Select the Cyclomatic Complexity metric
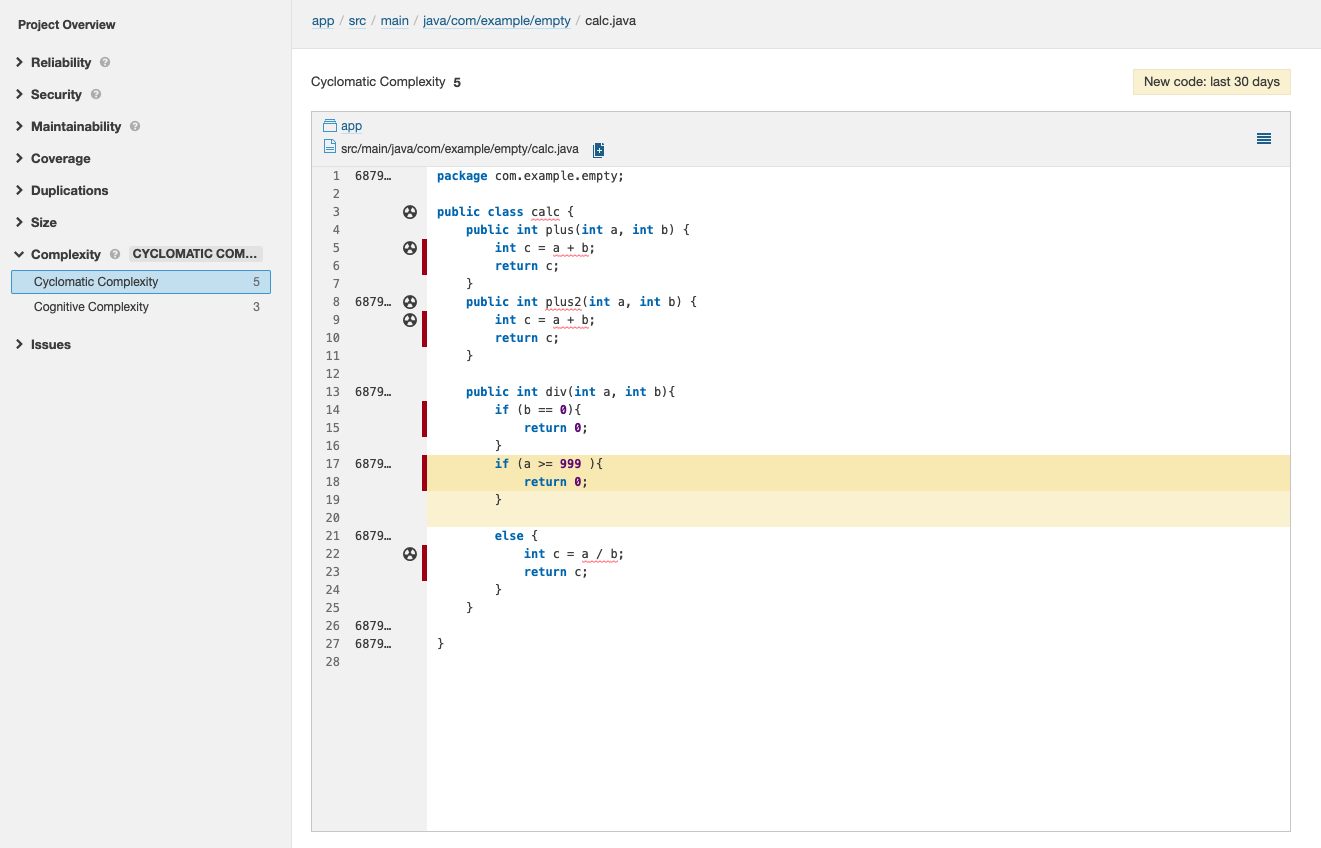This screenshot has height=848, width=1321. [141, 282]
